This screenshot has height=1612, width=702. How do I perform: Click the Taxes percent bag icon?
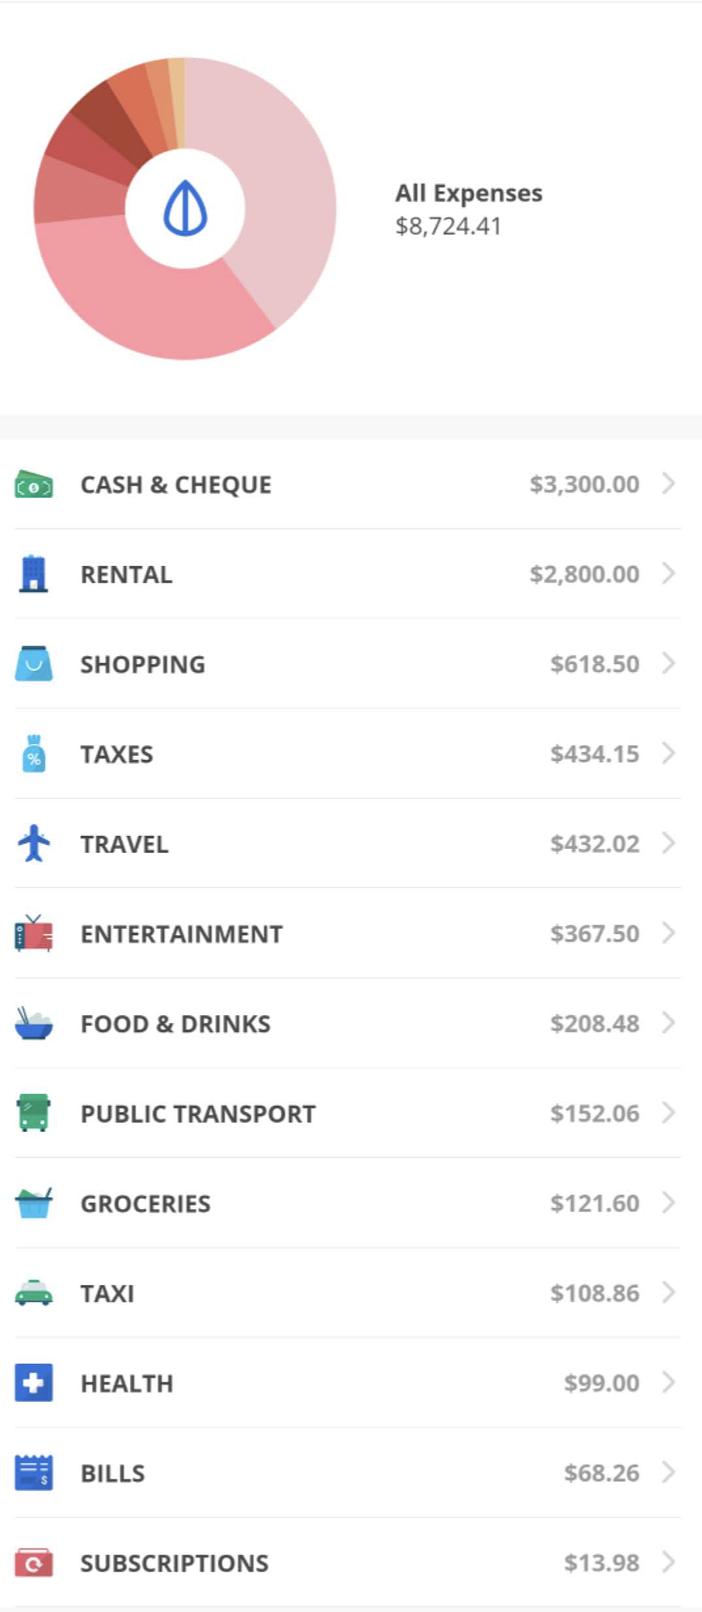pos(33,754)
